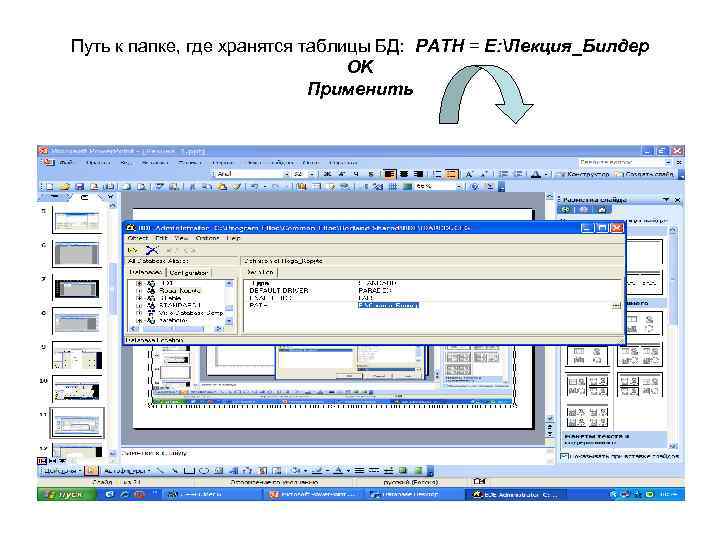This screenshot has width=720, height=540.
Task: Open the View menu in BDE Administrator
Action: [181, 238]
